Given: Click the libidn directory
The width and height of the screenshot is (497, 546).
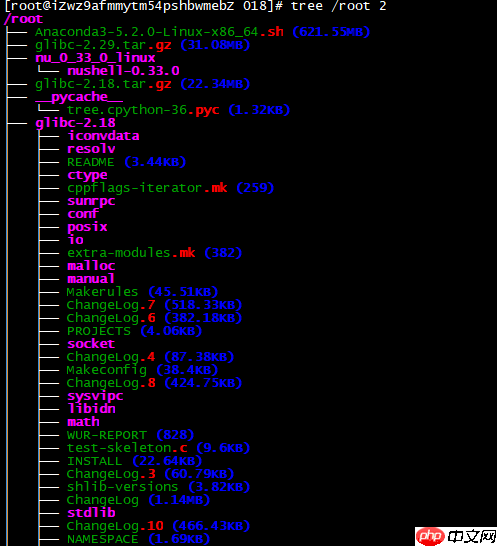Looking at the screenshot, I should pyautogui.click(x=91, y=409).
